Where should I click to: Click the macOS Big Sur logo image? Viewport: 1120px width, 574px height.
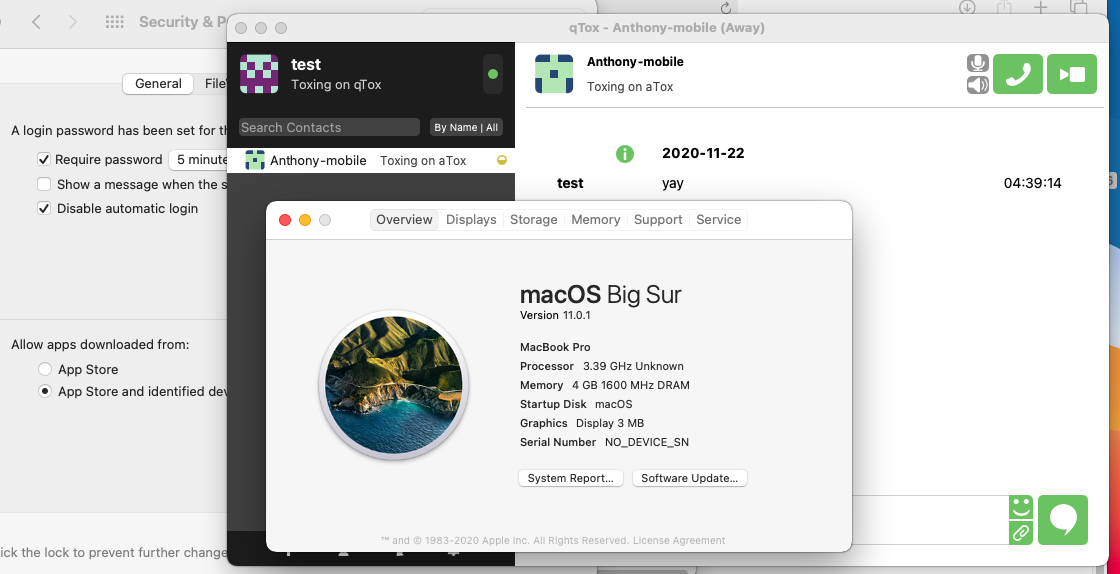click(x=394, y=385)
